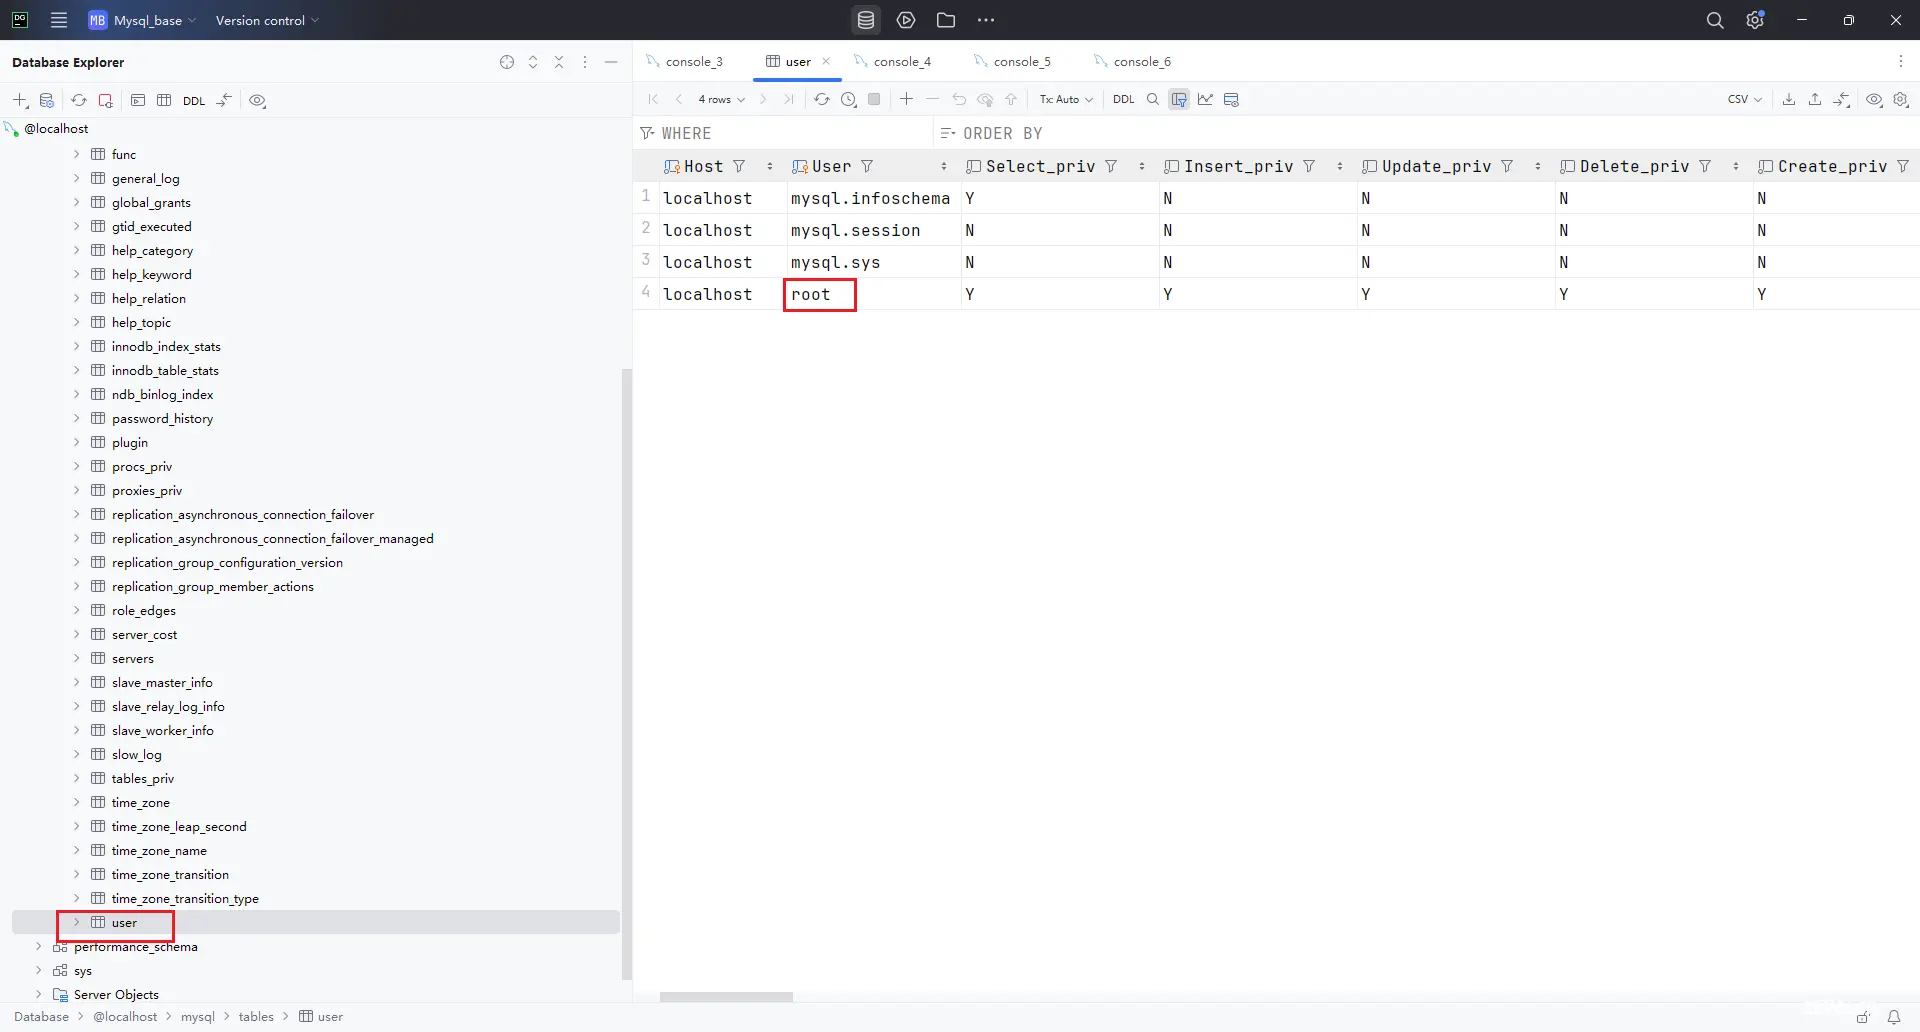Screen dimensions: 1920x1032
Task: Switch to the console_4 tab
Action: point(893,61)
